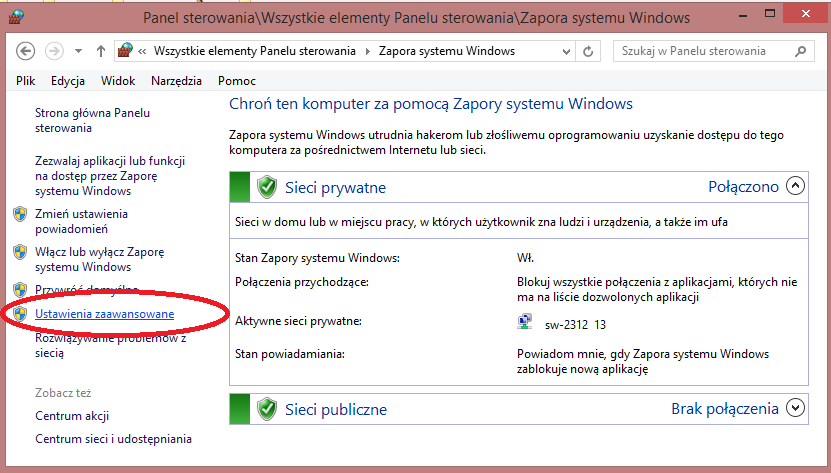Screen dimensions: 831x473
Task: Click the refresh button in address bar
Action: click(588, 51)
